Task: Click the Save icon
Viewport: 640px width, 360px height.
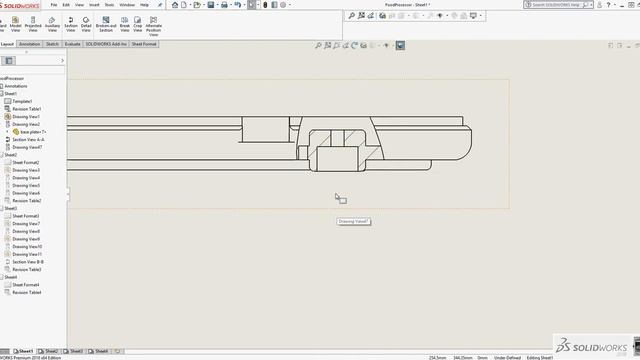Action: (211, 5)
